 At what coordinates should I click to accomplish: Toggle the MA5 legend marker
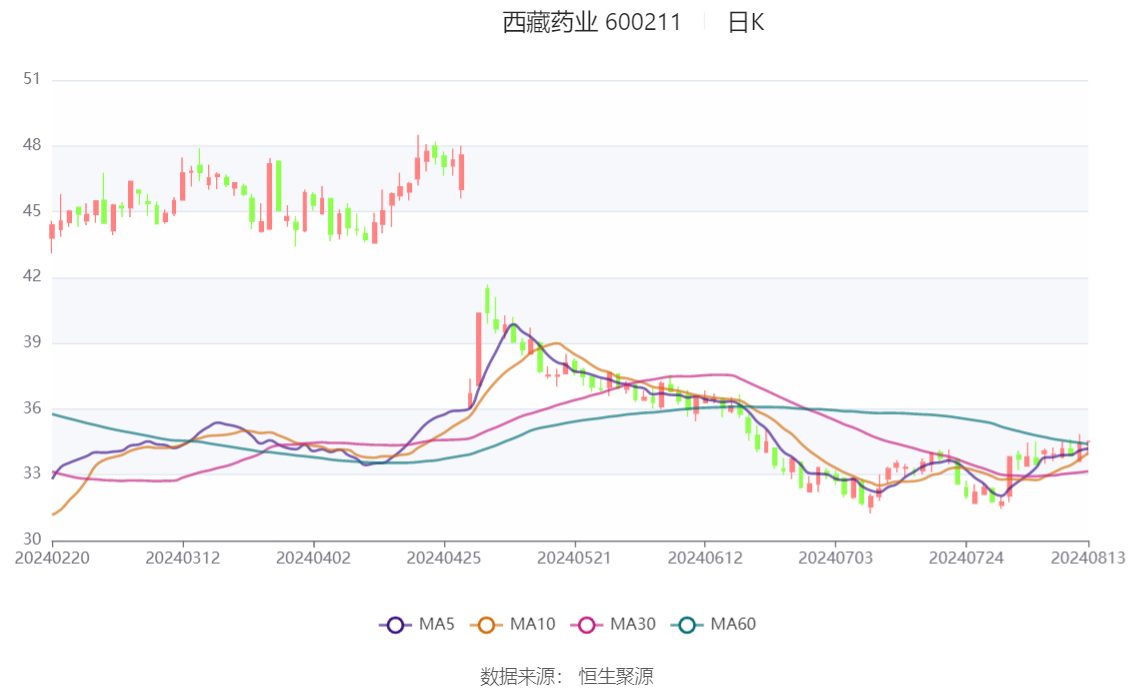(395, 625)
